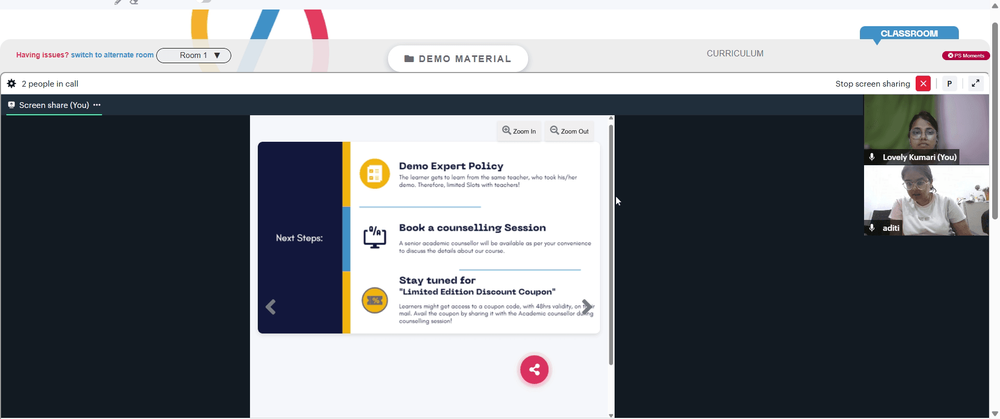Zoom out of the shared slide
The image size is (1000, 419).
coord(570,131)
